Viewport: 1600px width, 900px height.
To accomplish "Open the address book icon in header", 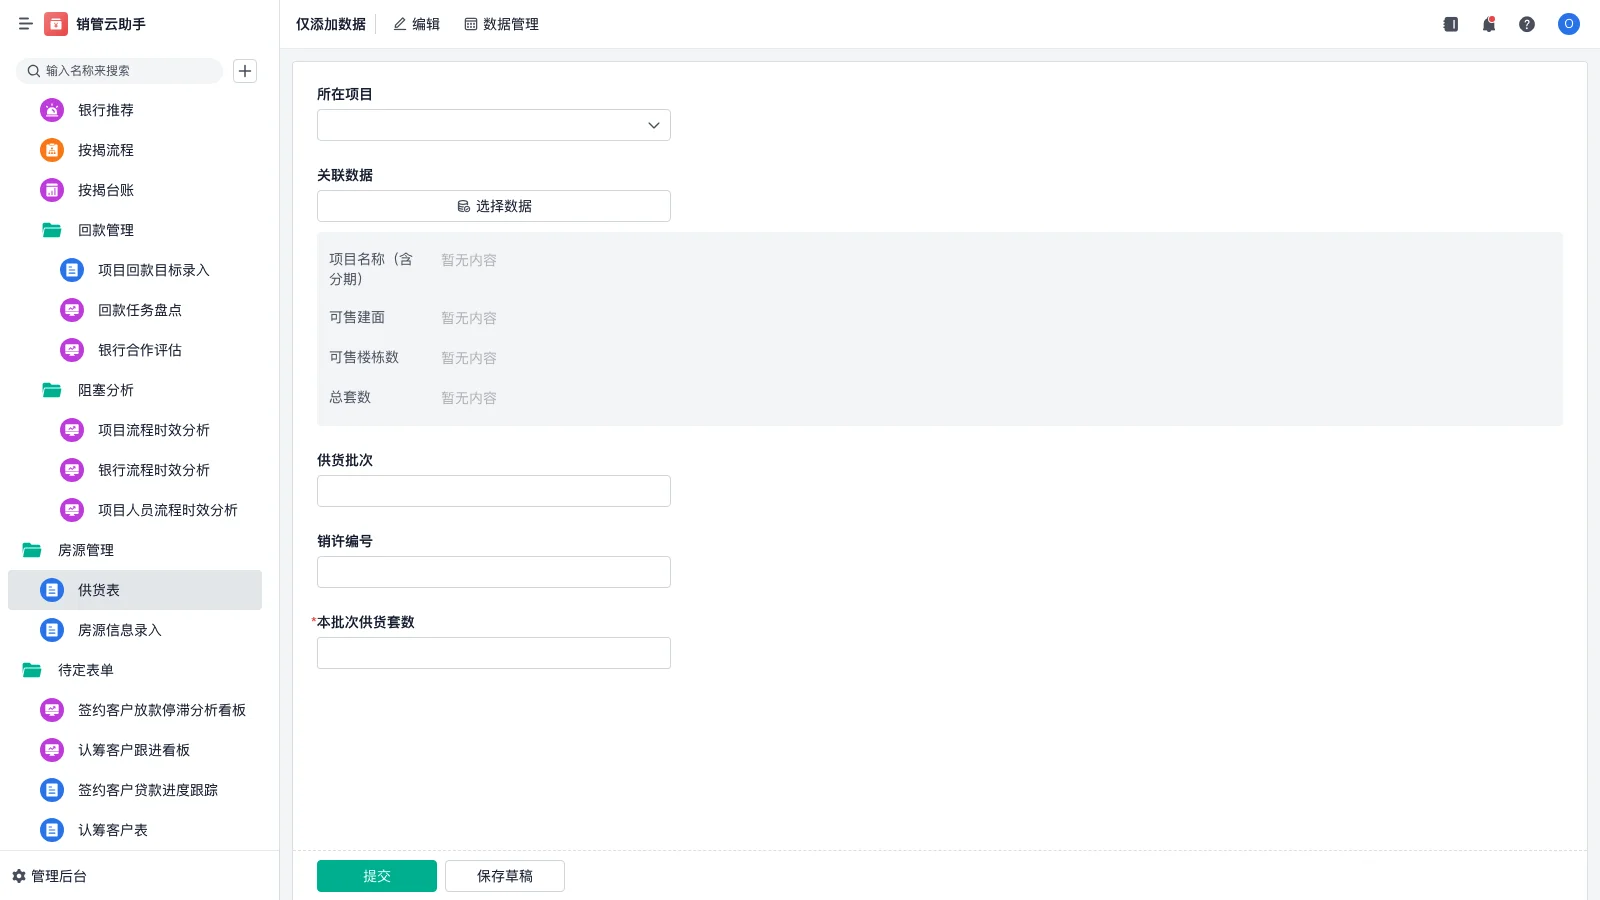I will tap(1450, 24).
